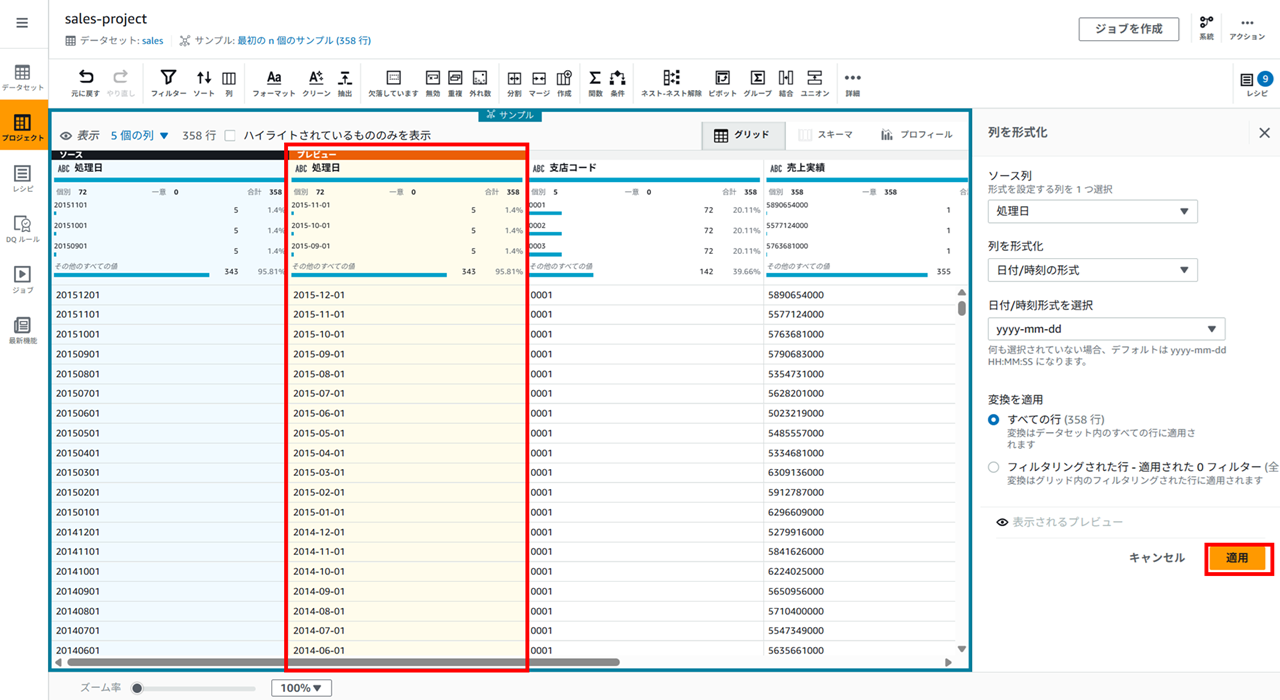Open the Clean (クリーン) tool

pyautogui.click(x=316, y=82)
